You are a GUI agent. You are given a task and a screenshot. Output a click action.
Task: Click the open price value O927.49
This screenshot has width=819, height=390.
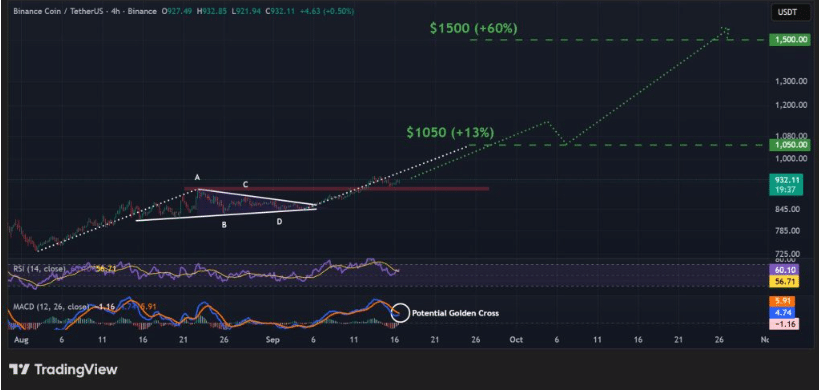click(177, 11)
